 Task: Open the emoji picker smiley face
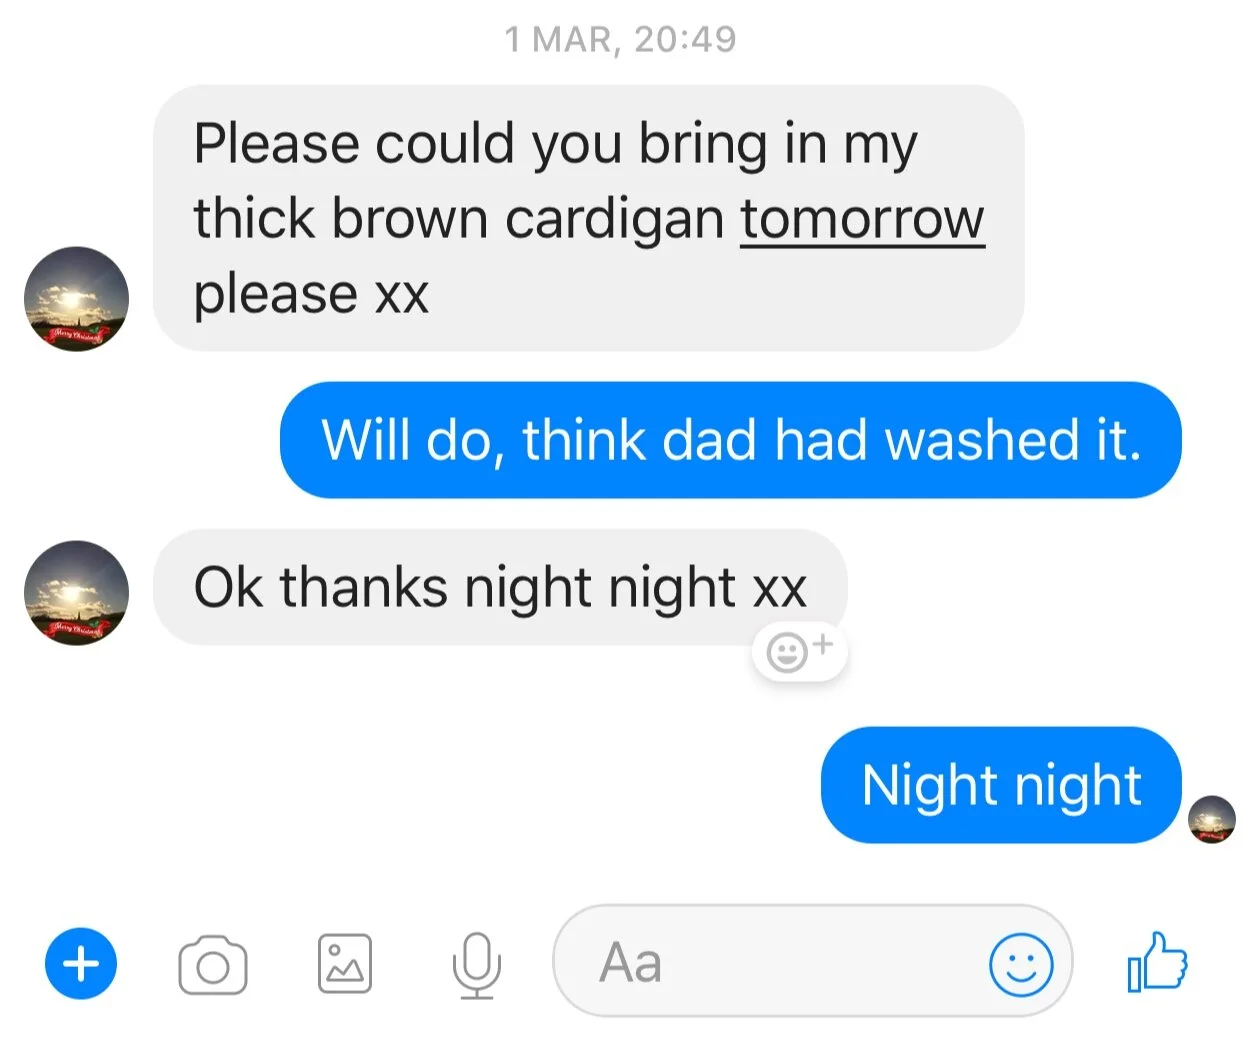pyautogui.click(x=1021, y=965)
